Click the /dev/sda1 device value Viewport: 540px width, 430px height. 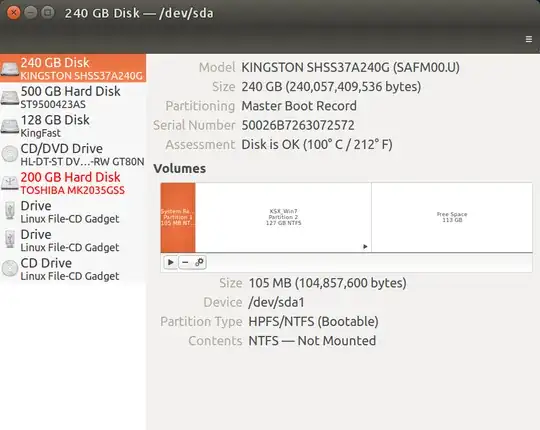pyautogui.click(x=277, y=302)
